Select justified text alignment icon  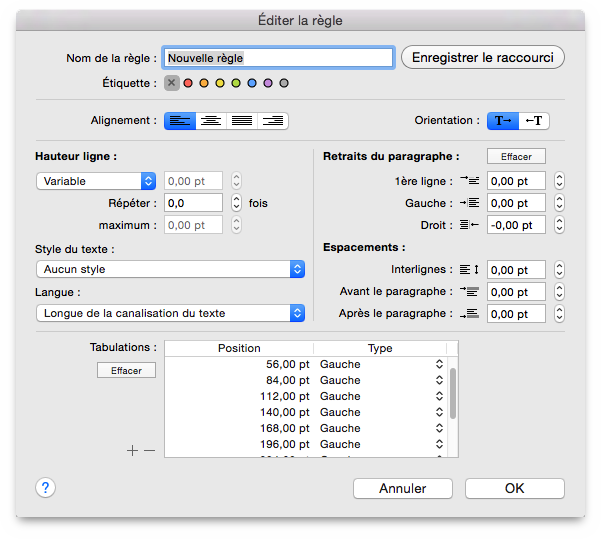point(242,121)
